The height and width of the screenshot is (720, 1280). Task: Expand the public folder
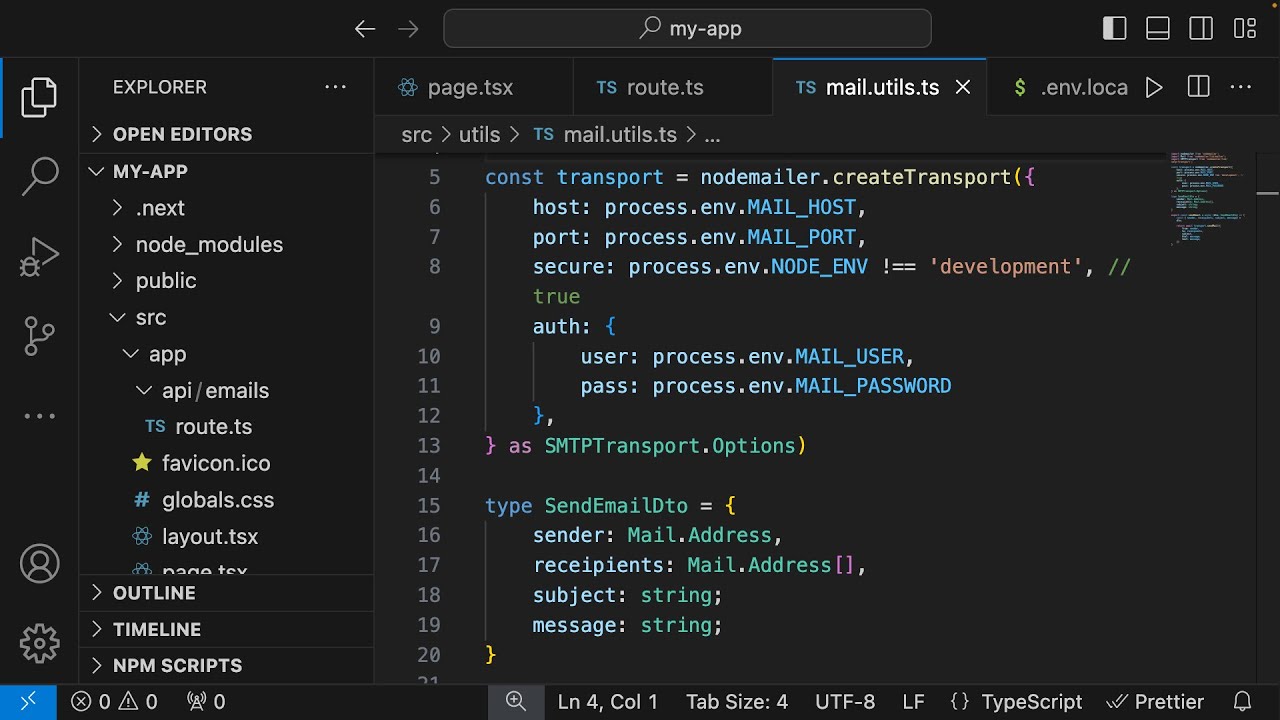[226, 281]
